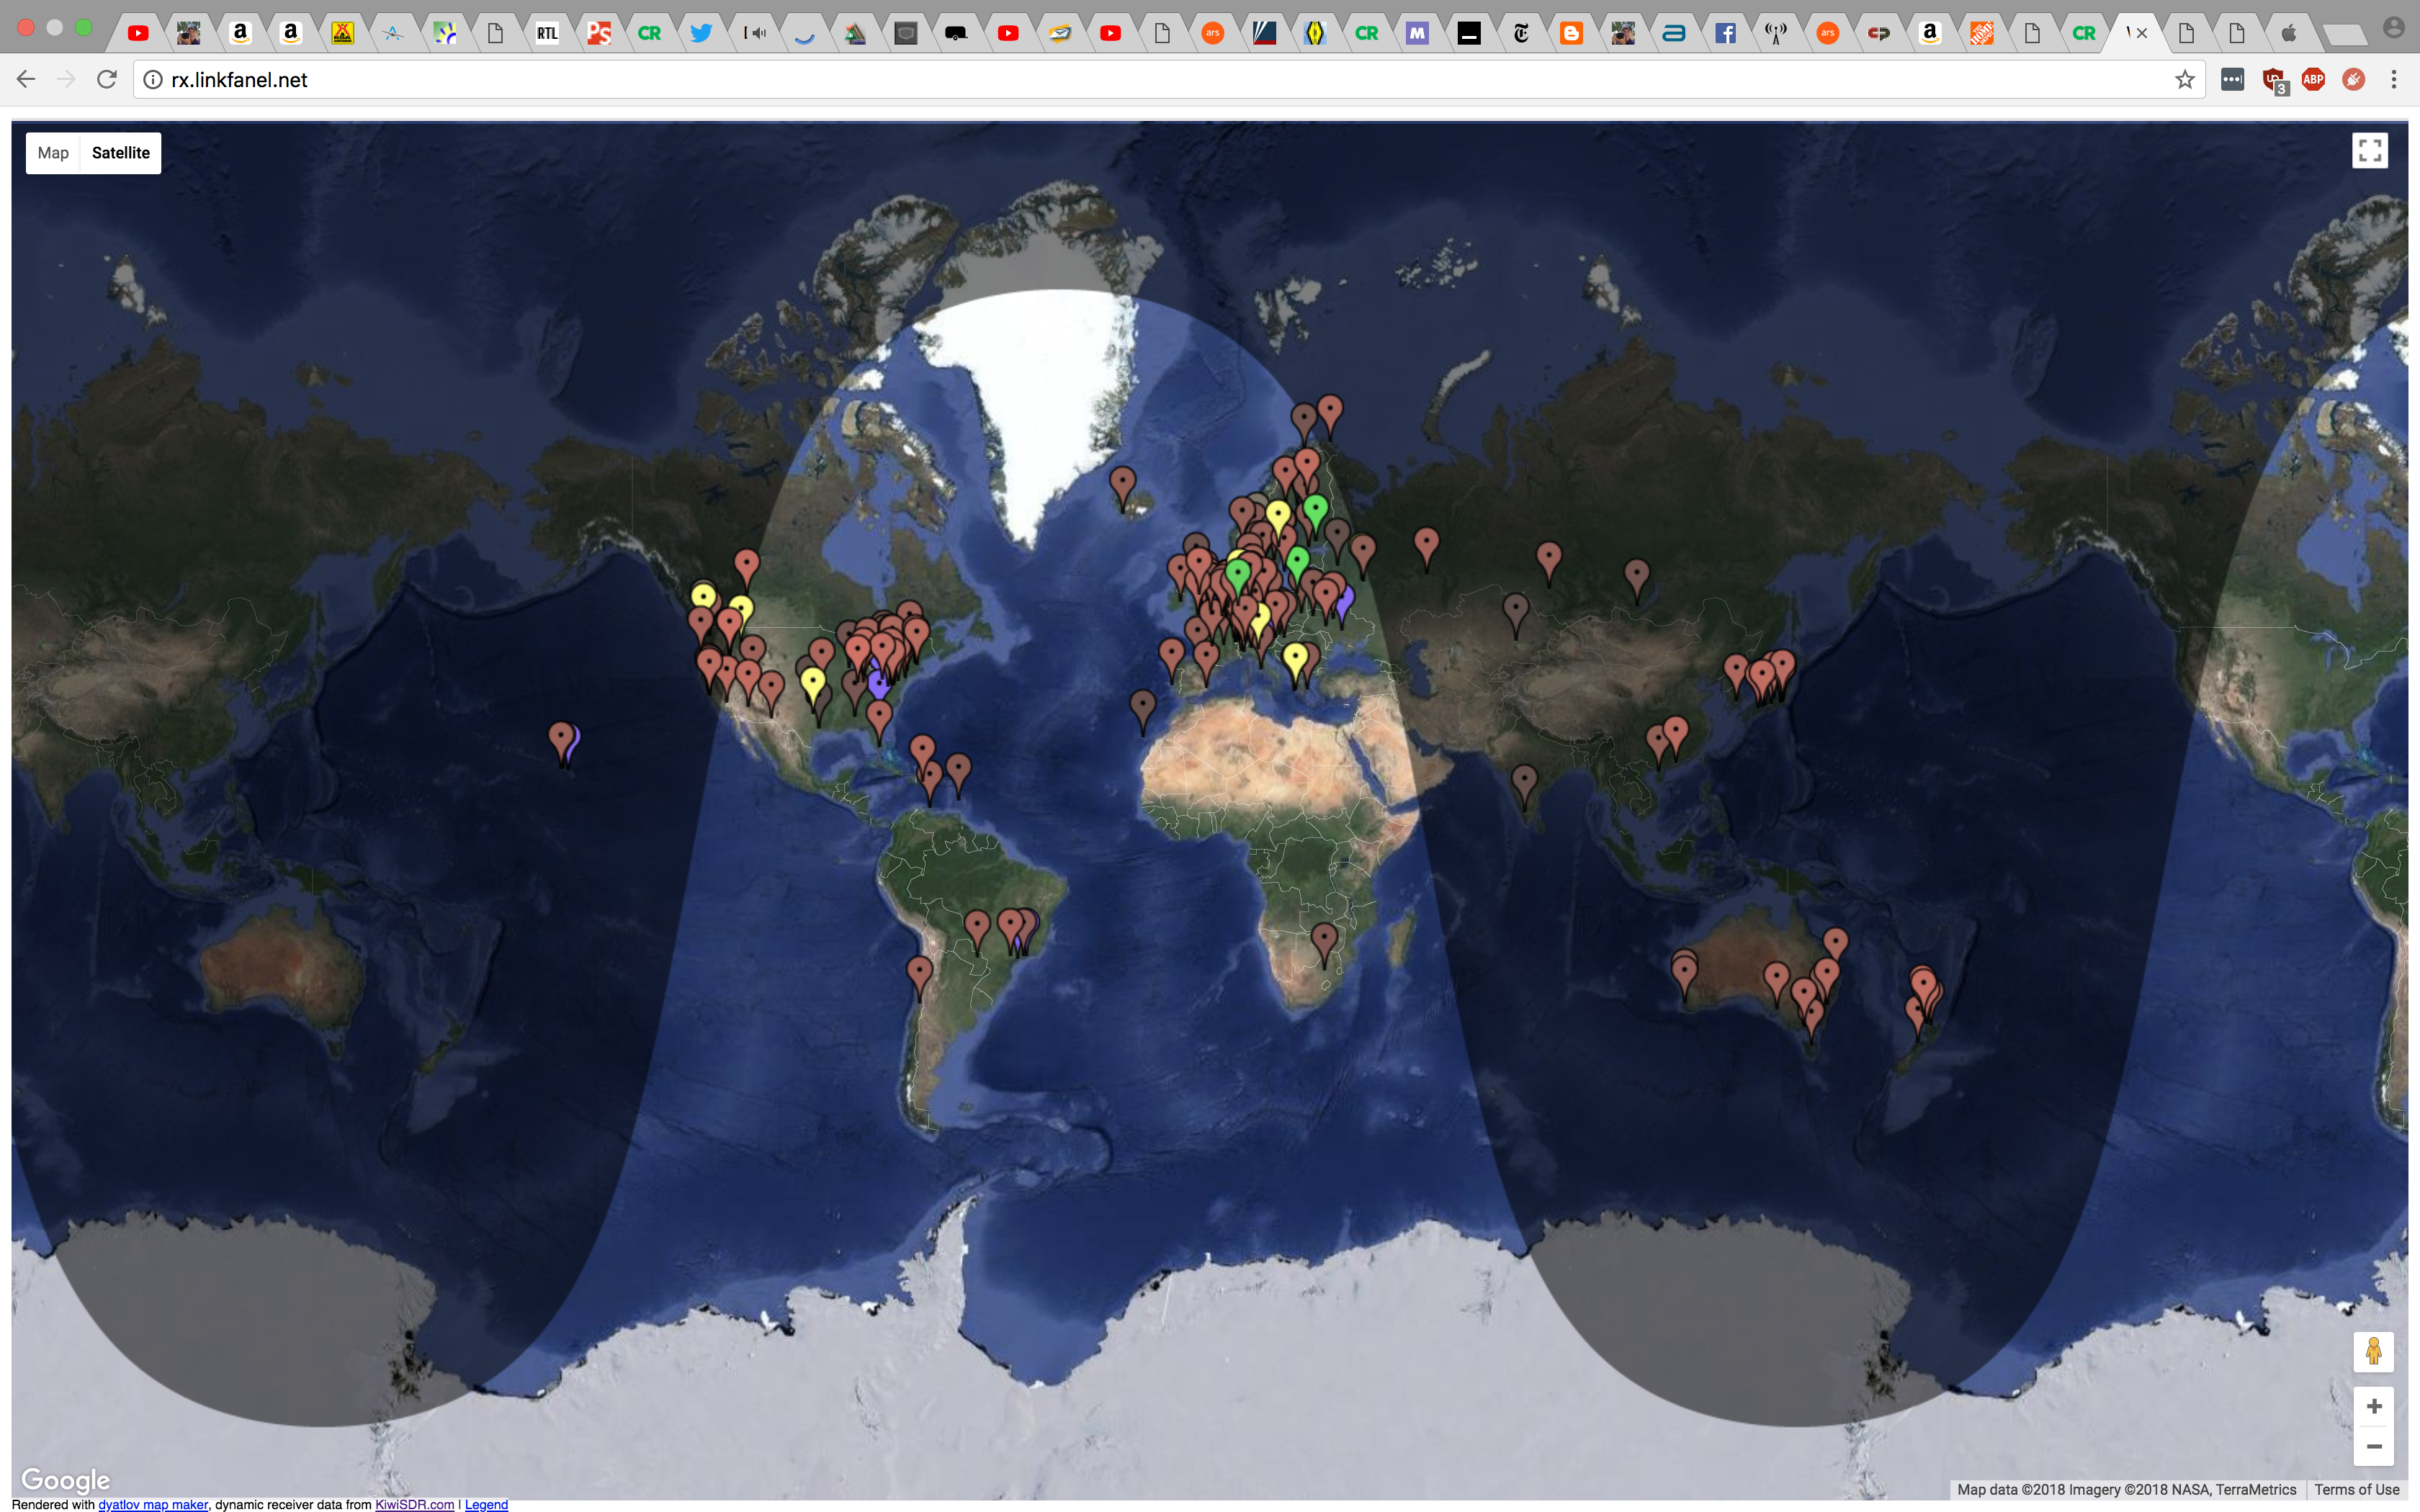Reload the current page
Viewport: 2420px width, 1512px height.
pos(107,80)
